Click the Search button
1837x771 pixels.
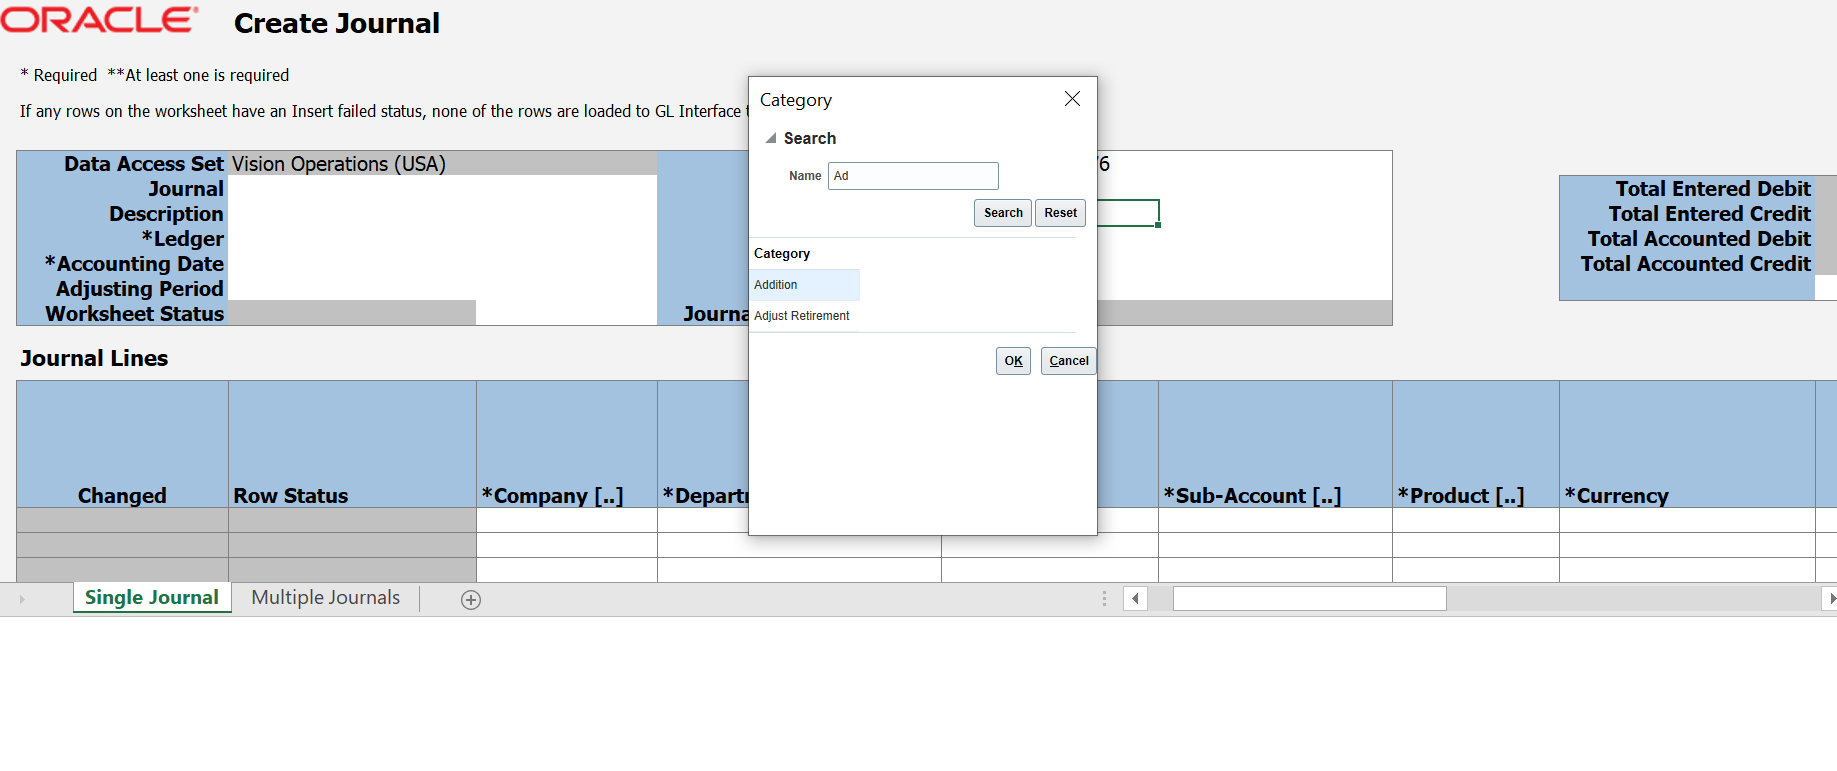point(1003,213)
